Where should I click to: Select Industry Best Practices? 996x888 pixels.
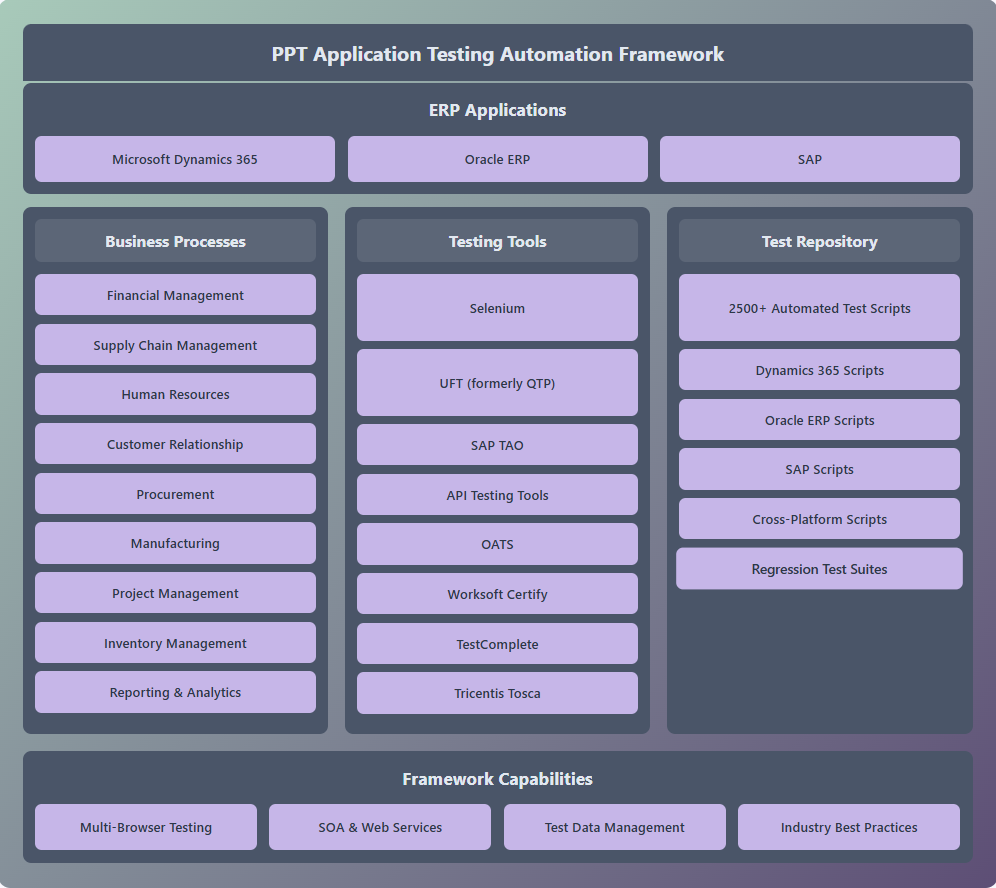pyautogui.click(x=849, y=827)
